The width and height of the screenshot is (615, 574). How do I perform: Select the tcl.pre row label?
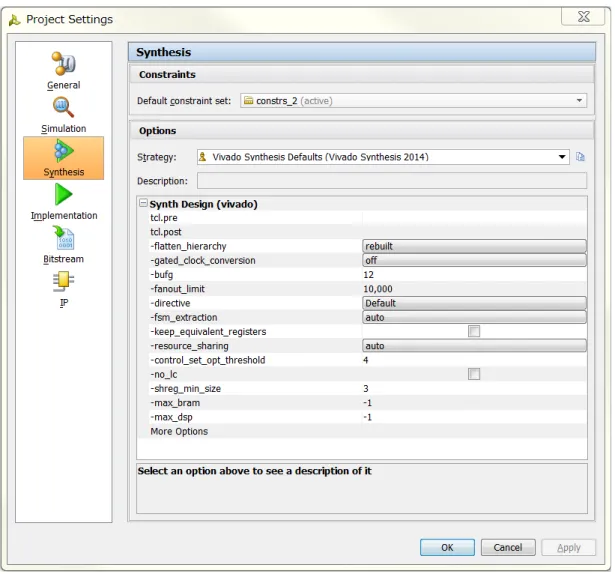coord(164,218)
